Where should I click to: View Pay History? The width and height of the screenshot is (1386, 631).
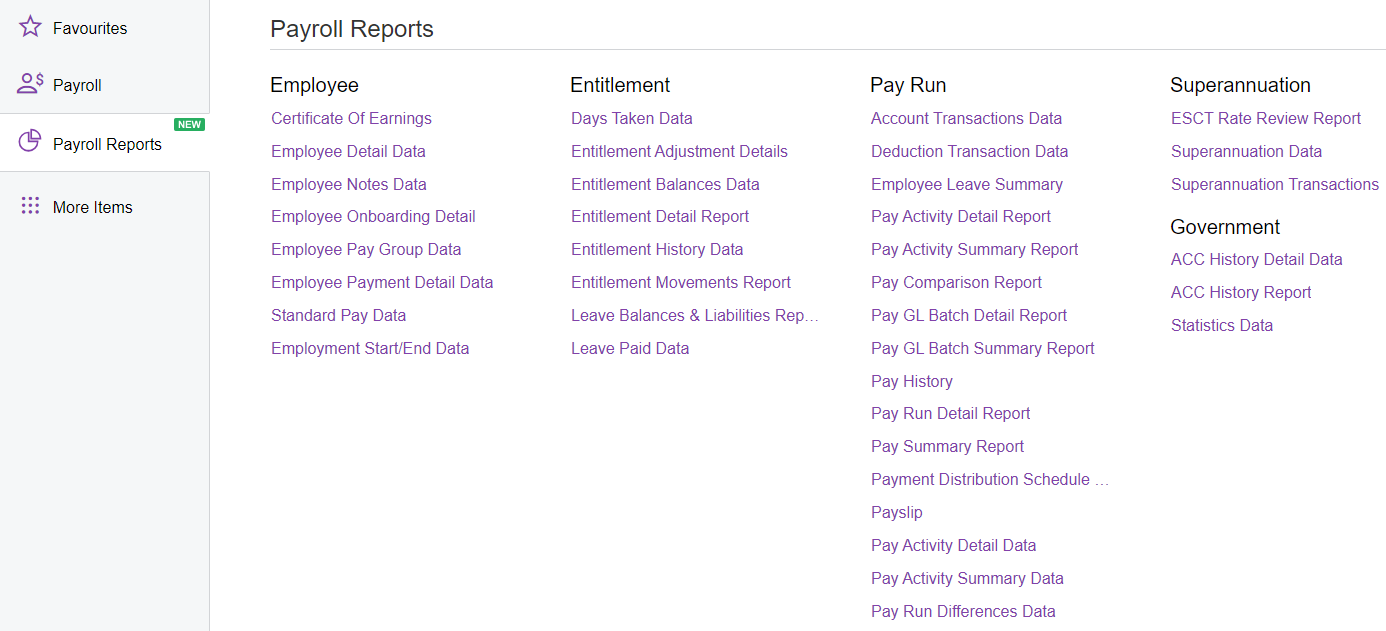point(911,381)
